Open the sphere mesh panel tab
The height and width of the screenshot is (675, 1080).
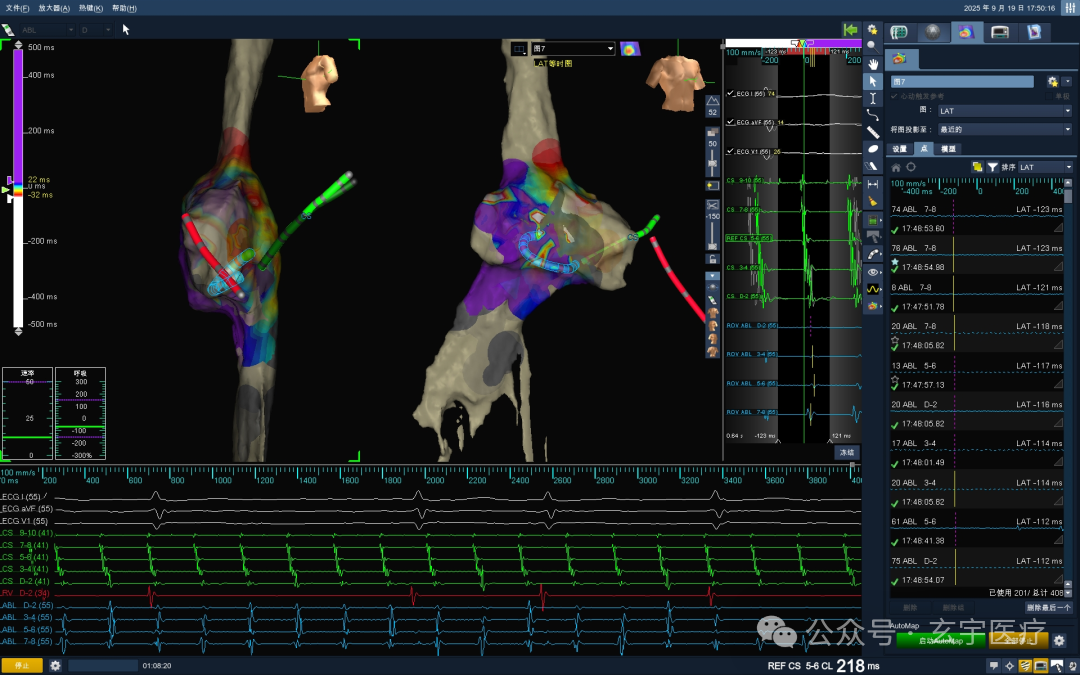point(933,32)
